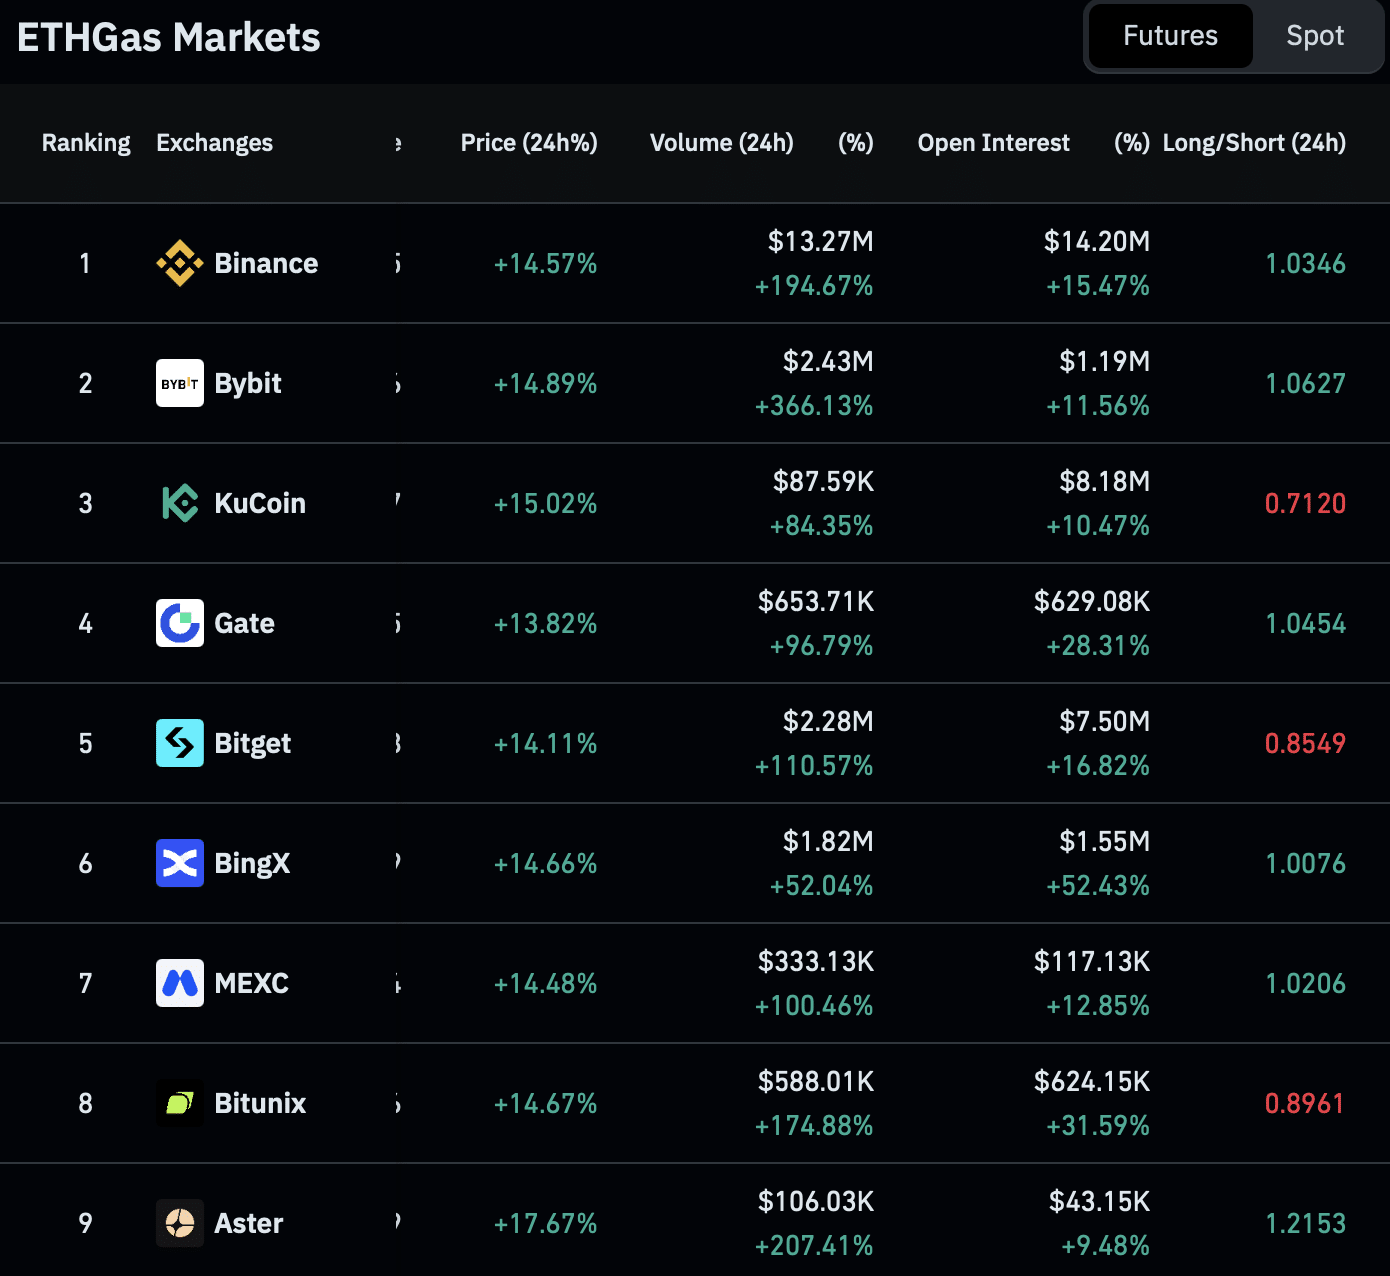Open the MEXC exchange link
1390x1276 pixels.
[x=251, y=983]
